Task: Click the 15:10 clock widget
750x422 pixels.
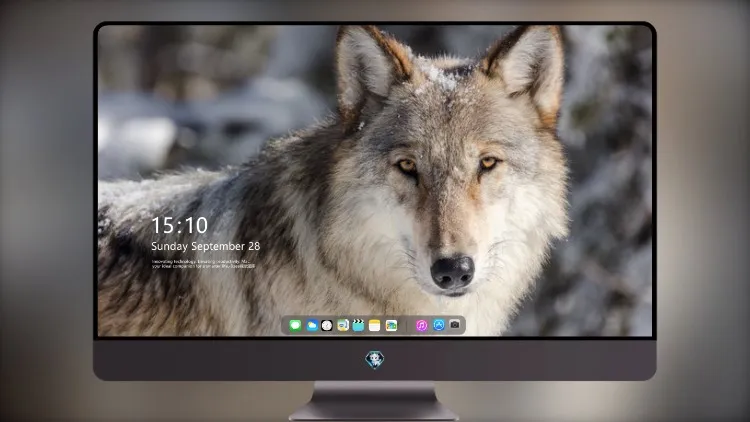Action: pyautogui.click(x=179, y=225)
